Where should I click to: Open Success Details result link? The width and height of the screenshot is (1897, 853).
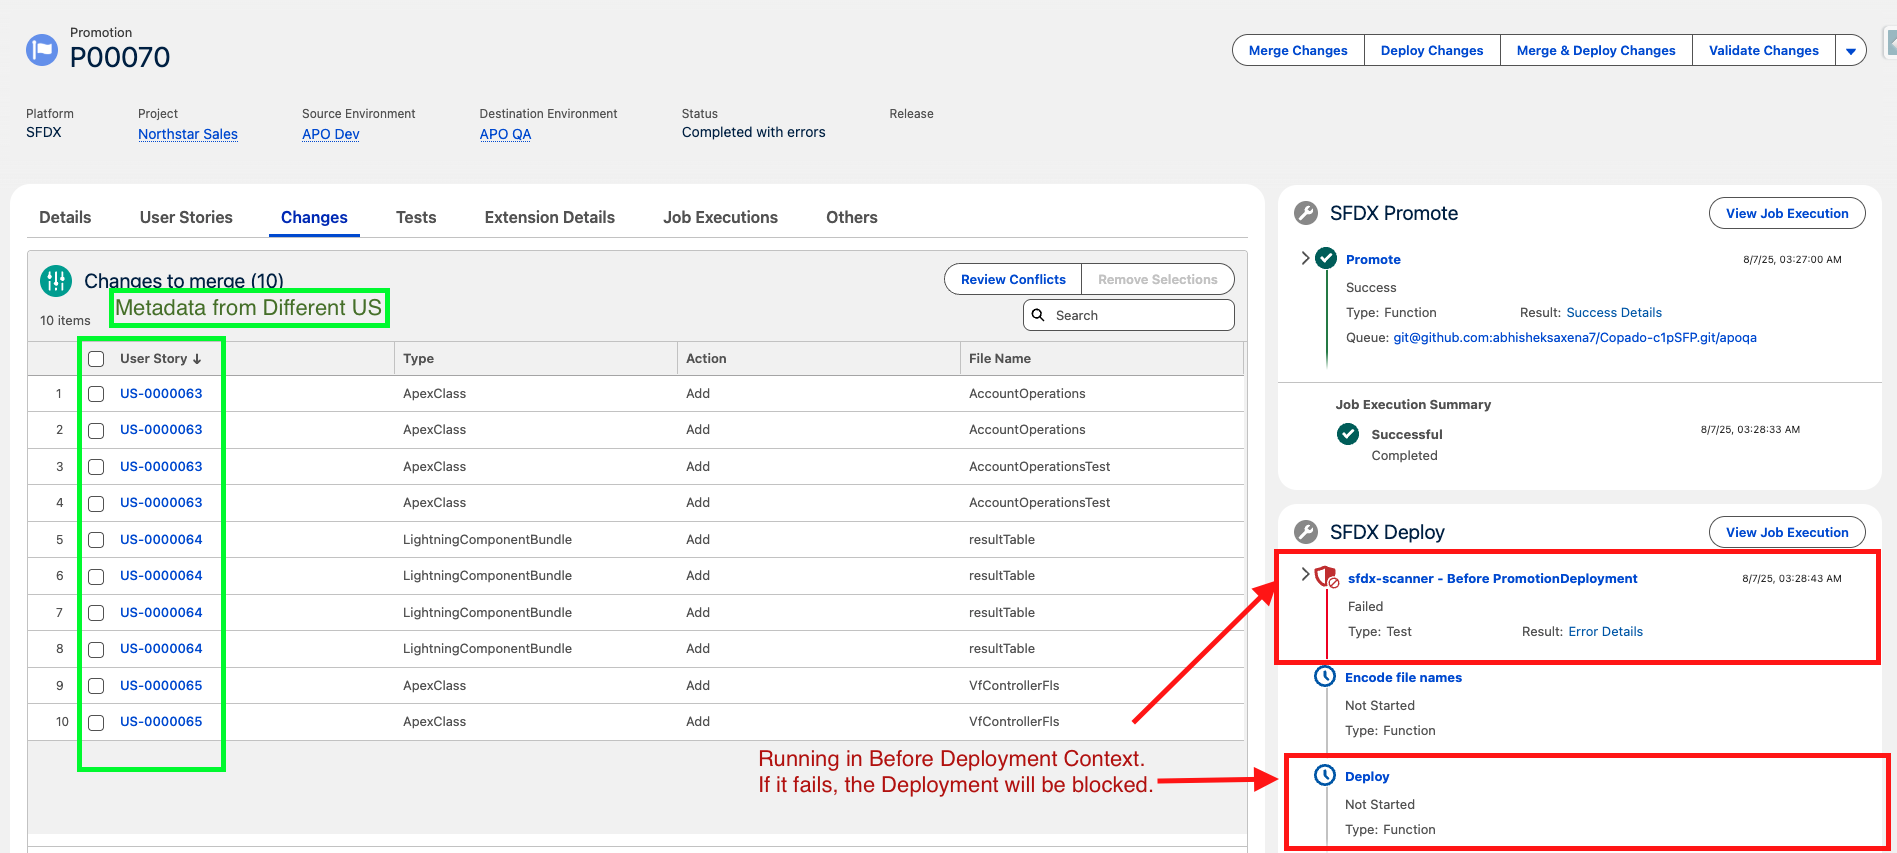point(1614,313)
